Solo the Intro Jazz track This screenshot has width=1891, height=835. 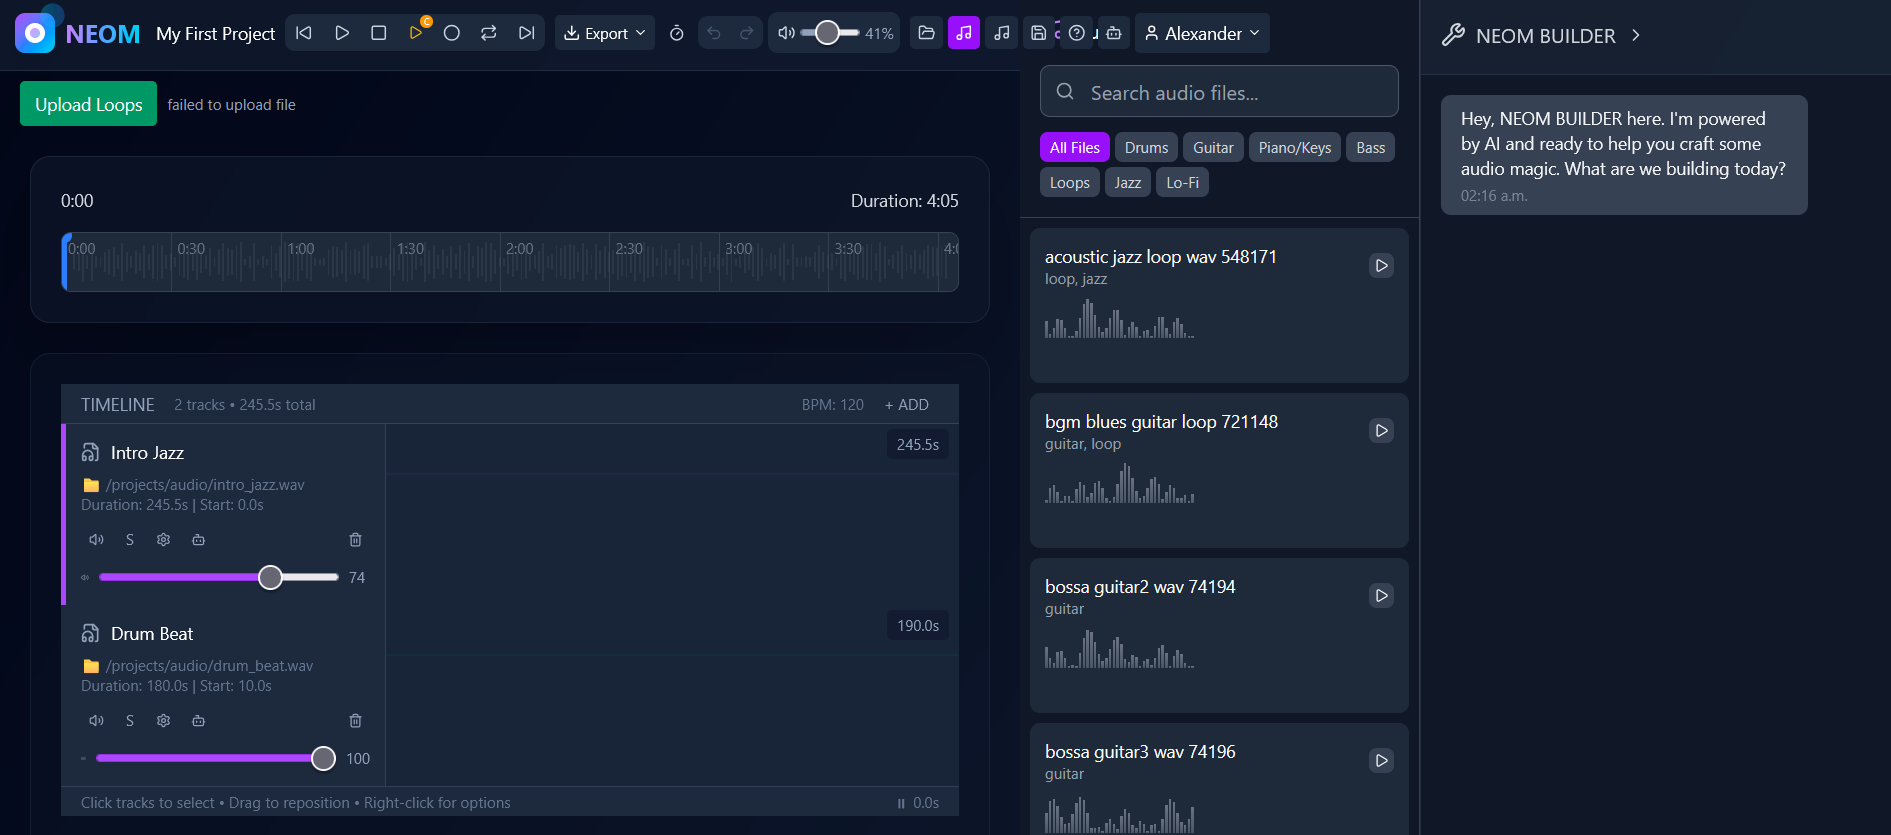130,540
